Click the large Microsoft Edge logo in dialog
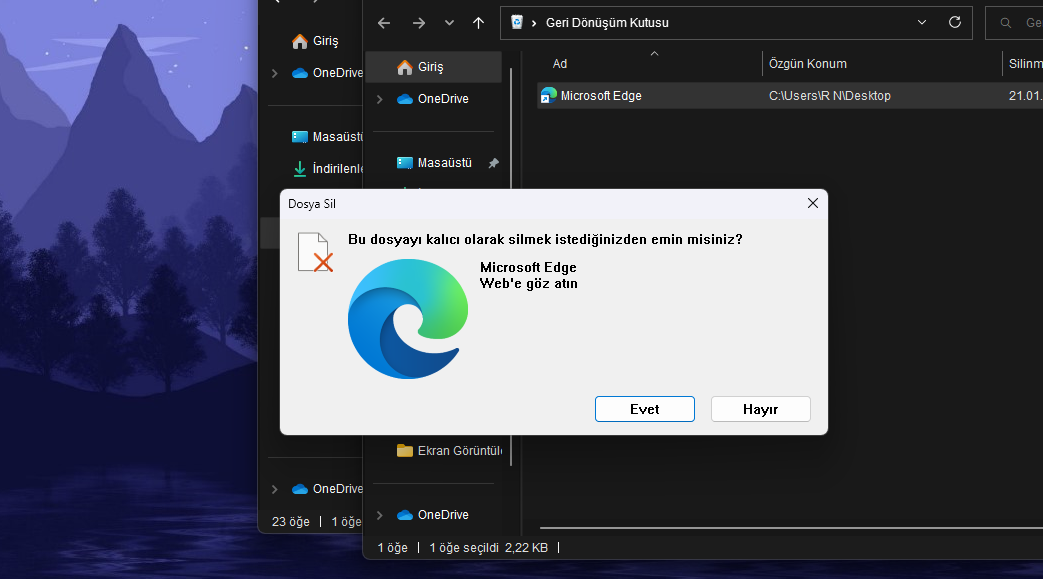The height and width of the screenshot is (579, 1043). click(x=408, y=319)
